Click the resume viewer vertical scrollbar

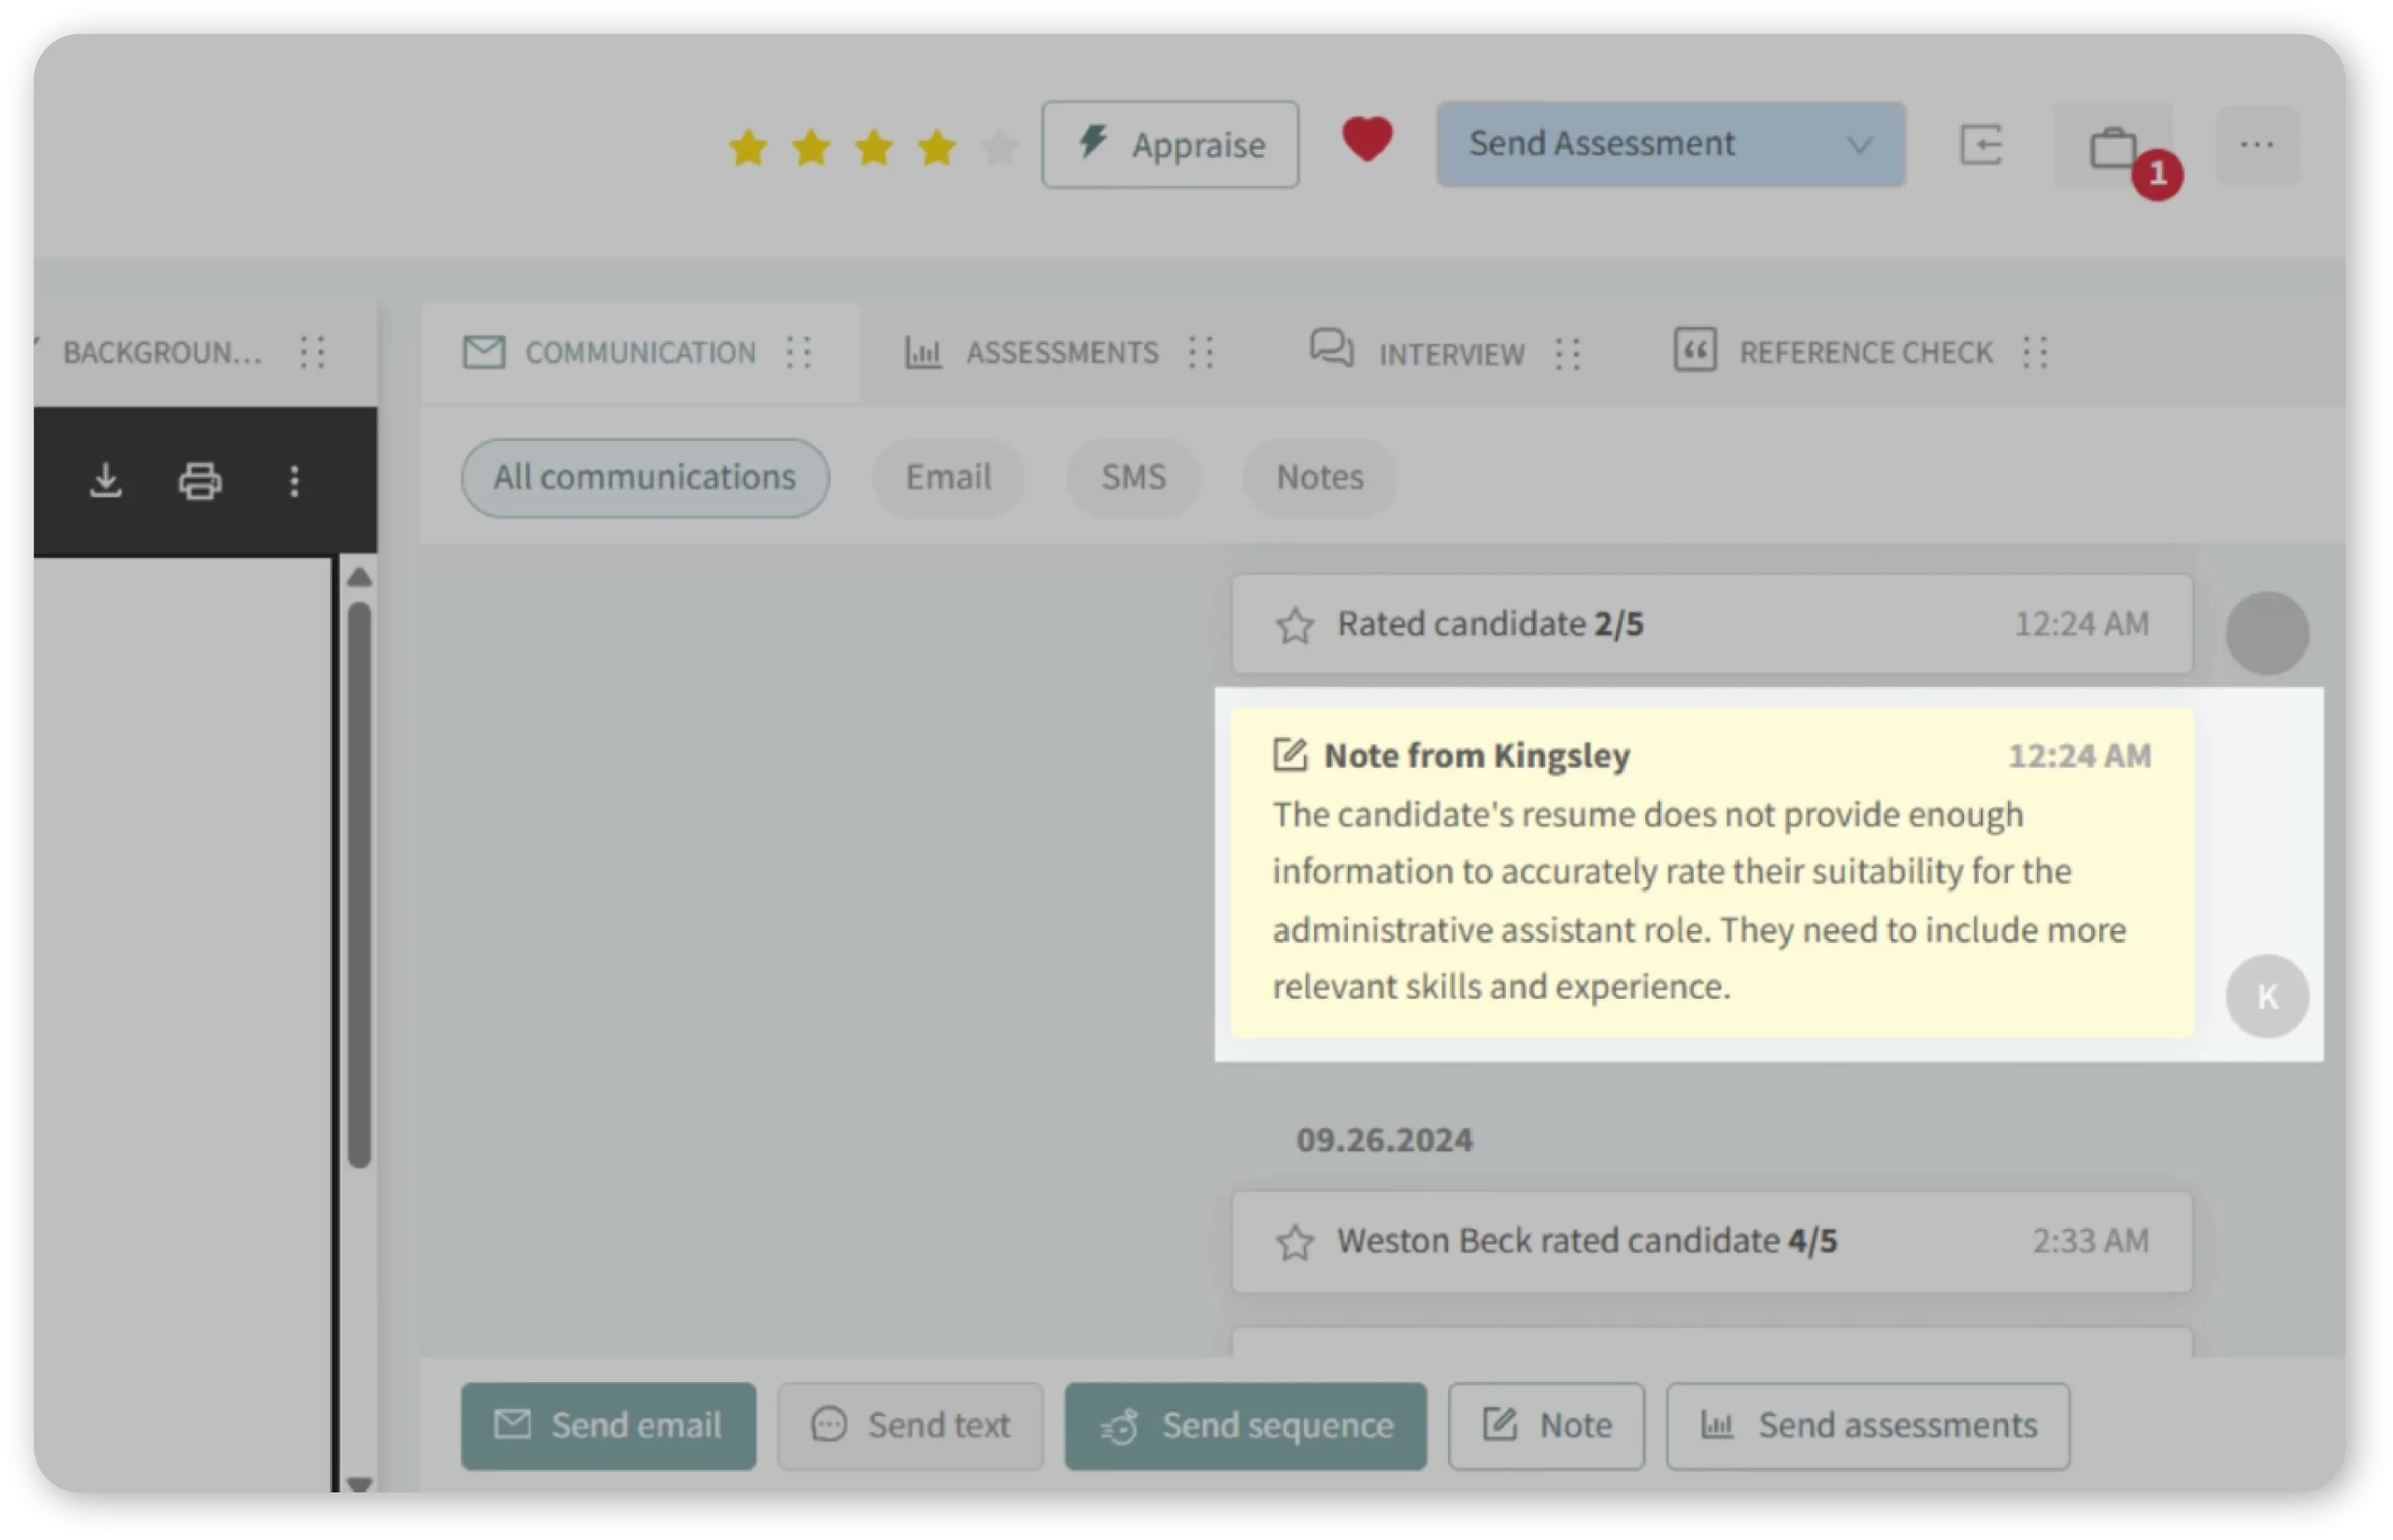point(359,883)
